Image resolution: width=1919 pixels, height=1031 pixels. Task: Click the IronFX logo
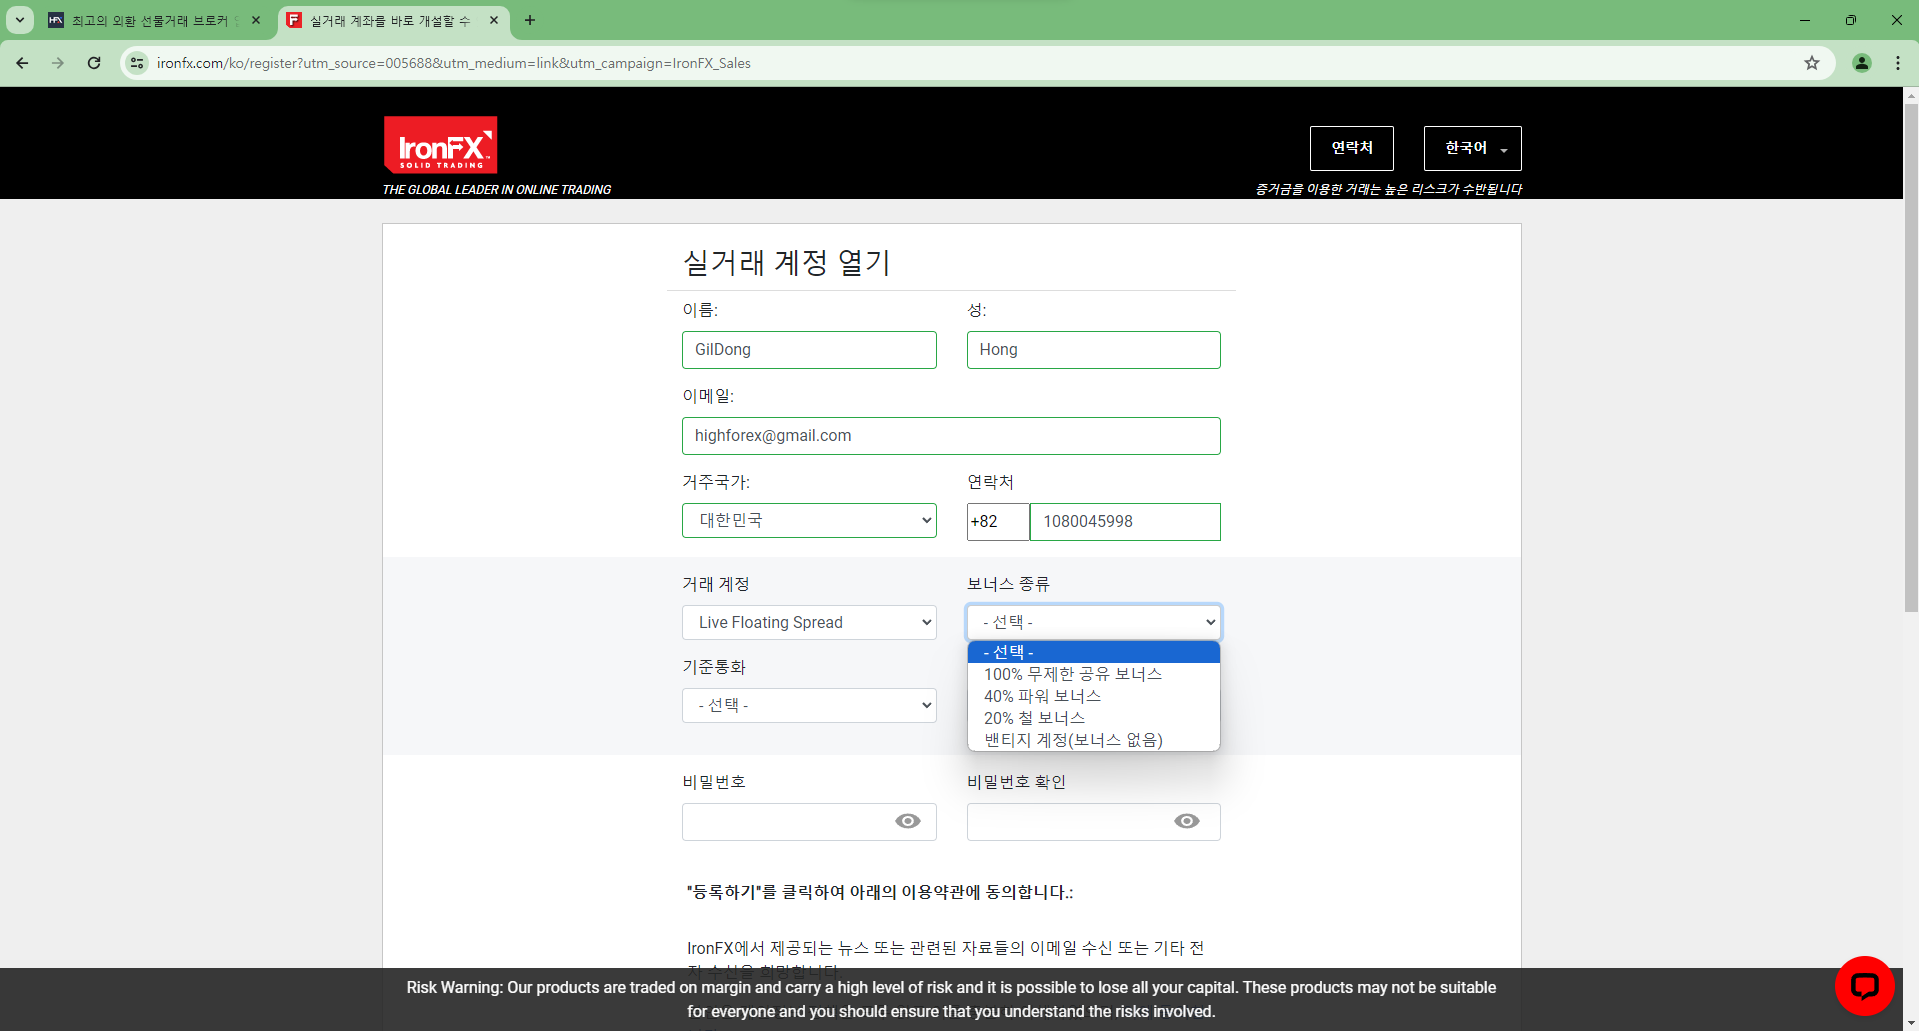click(x=440, y=144)
